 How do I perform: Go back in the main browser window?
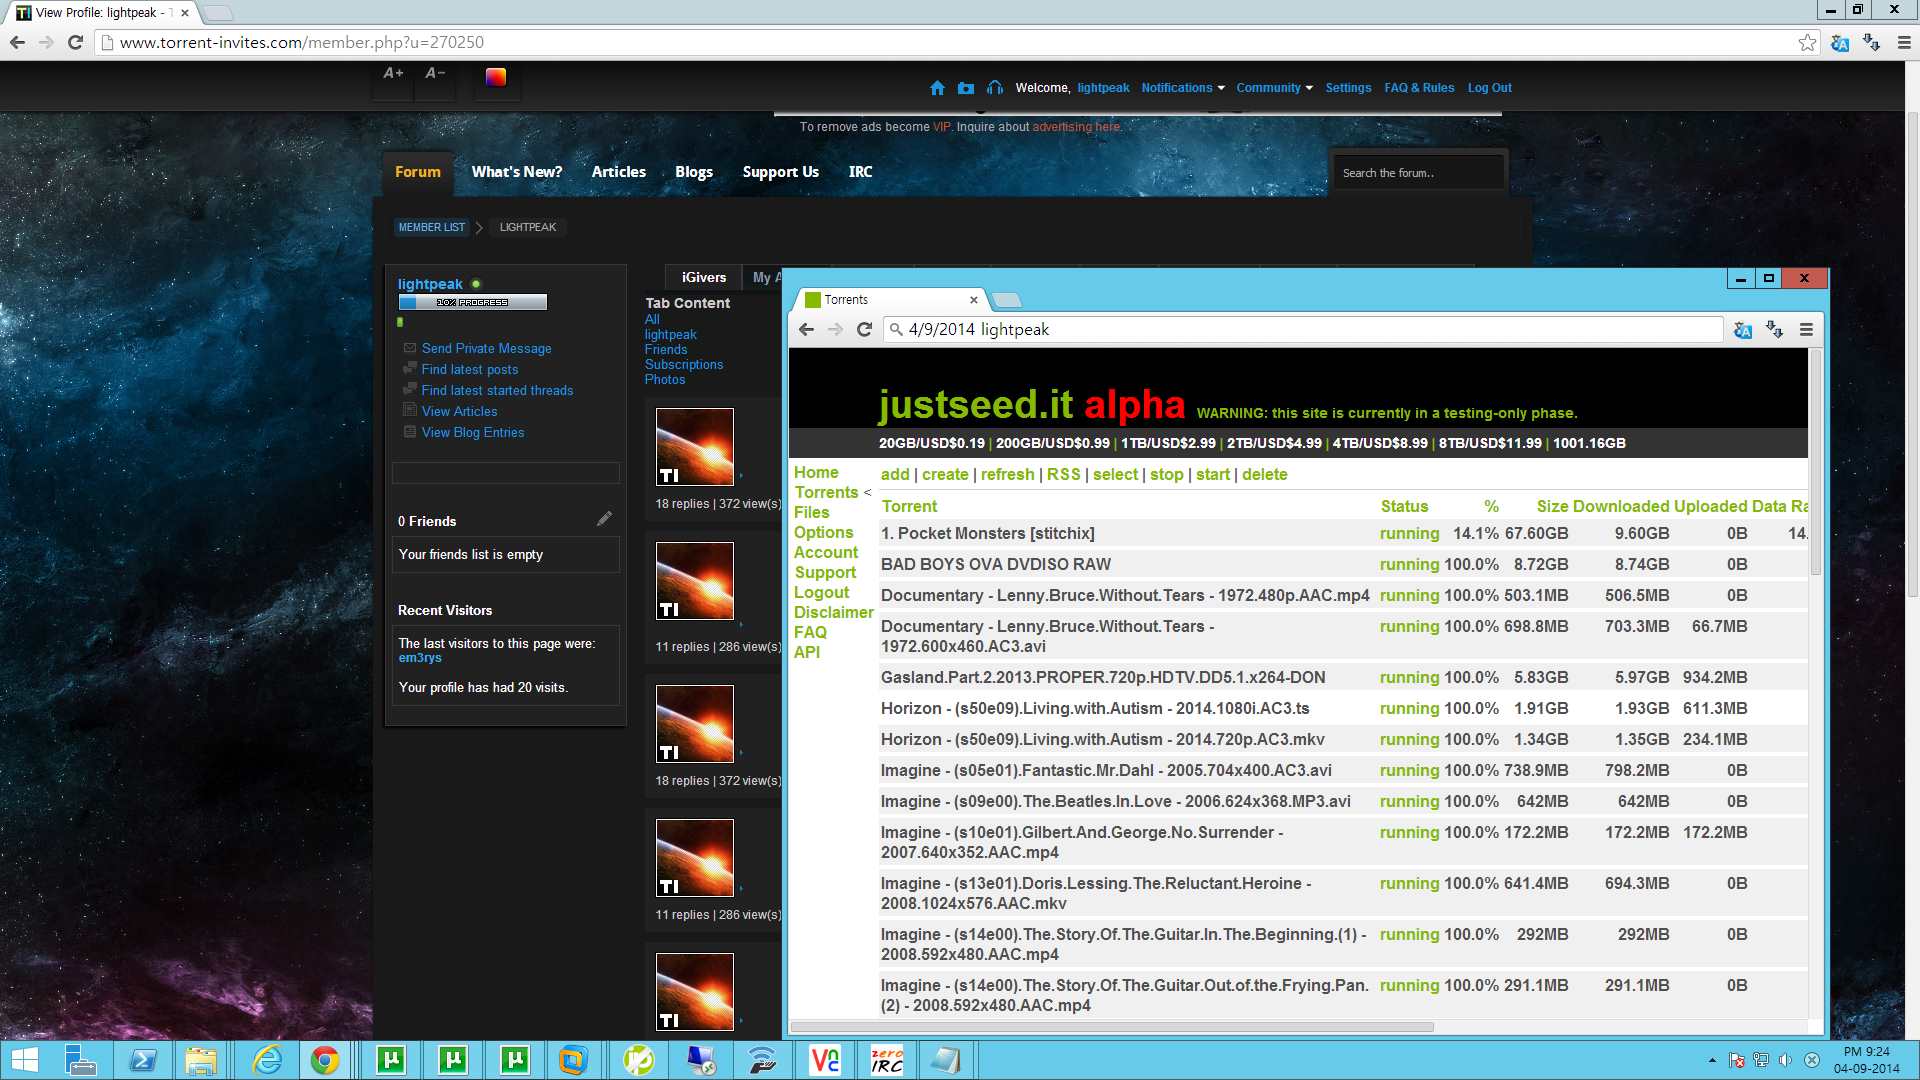17,42
